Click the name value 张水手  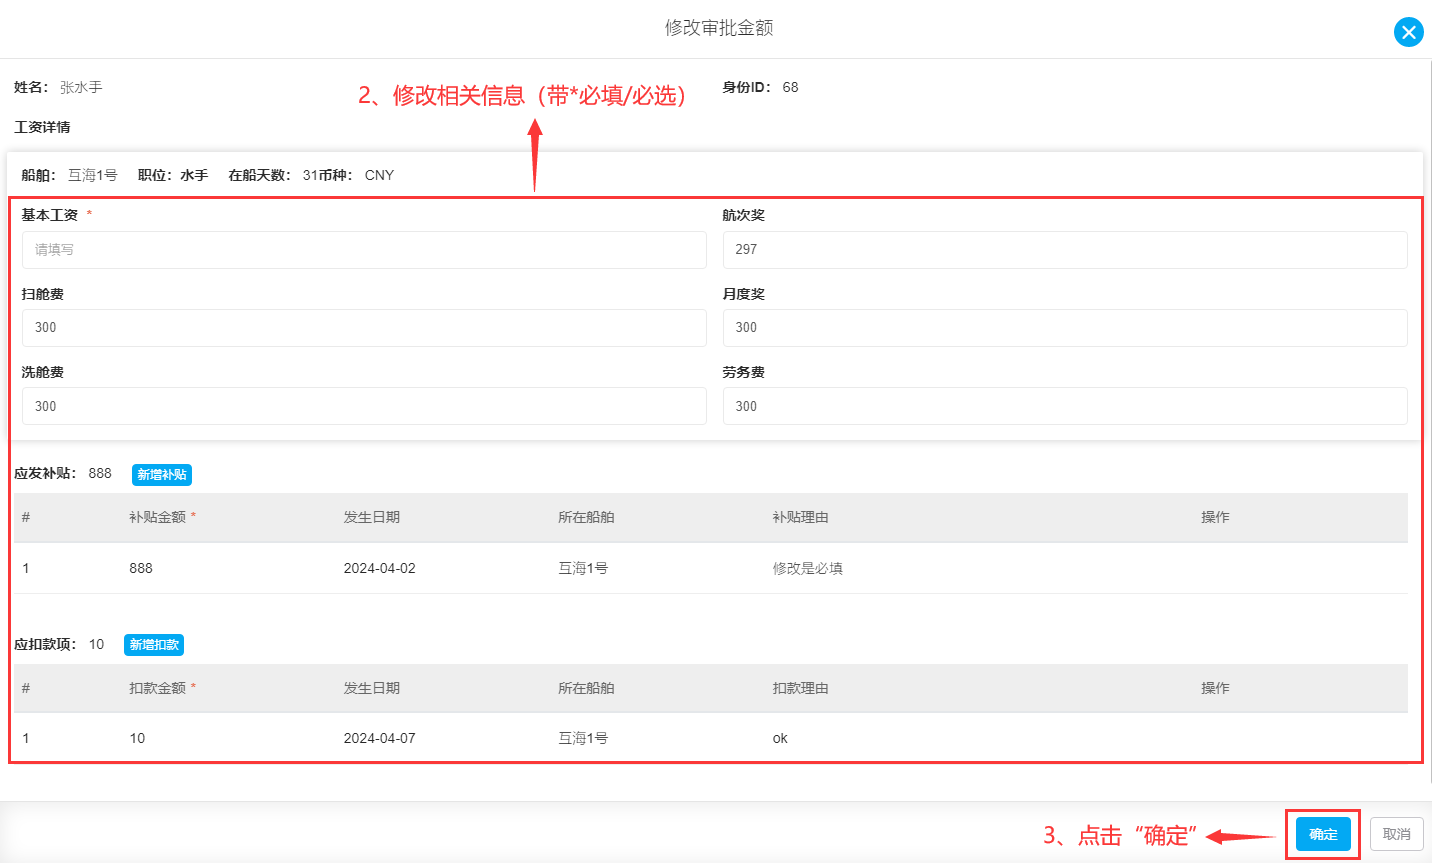pos(81,87)
